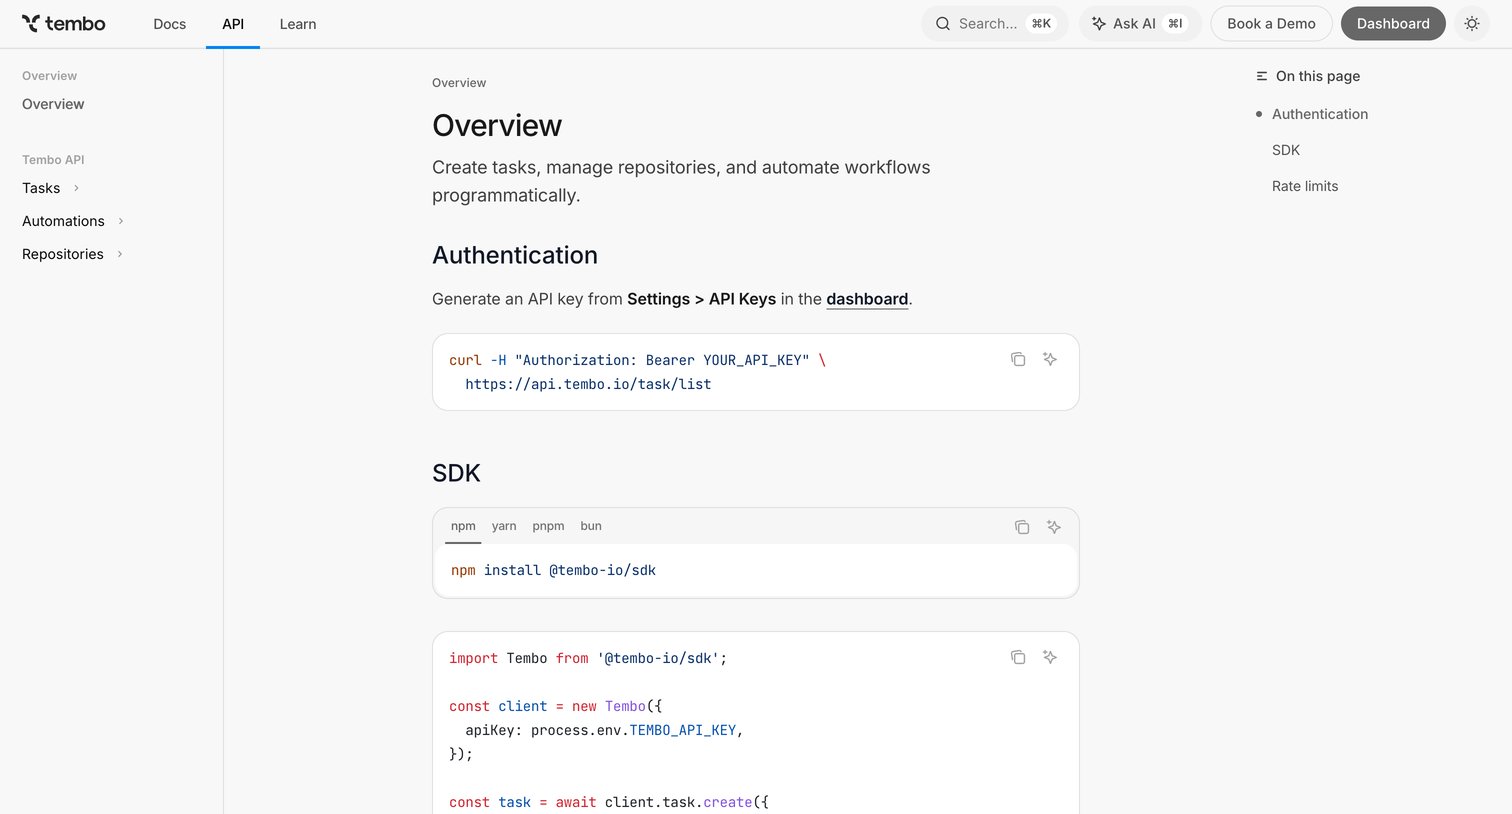Jump to Authentication in On this page
This screenshot has width=1512, height=814.
point(1320,114)
